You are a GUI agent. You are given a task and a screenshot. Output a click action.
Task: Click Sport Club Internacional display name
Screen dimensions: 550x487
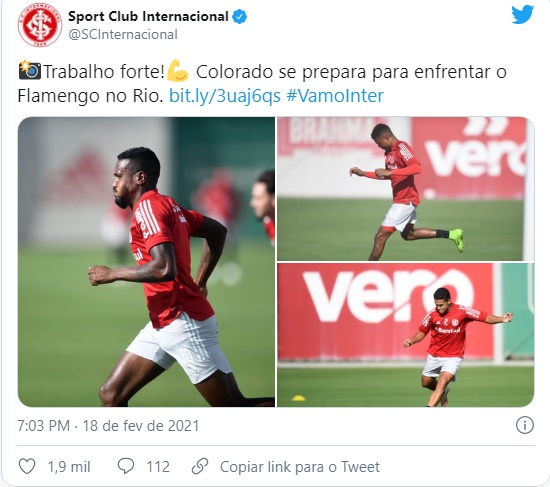(148, 16)
